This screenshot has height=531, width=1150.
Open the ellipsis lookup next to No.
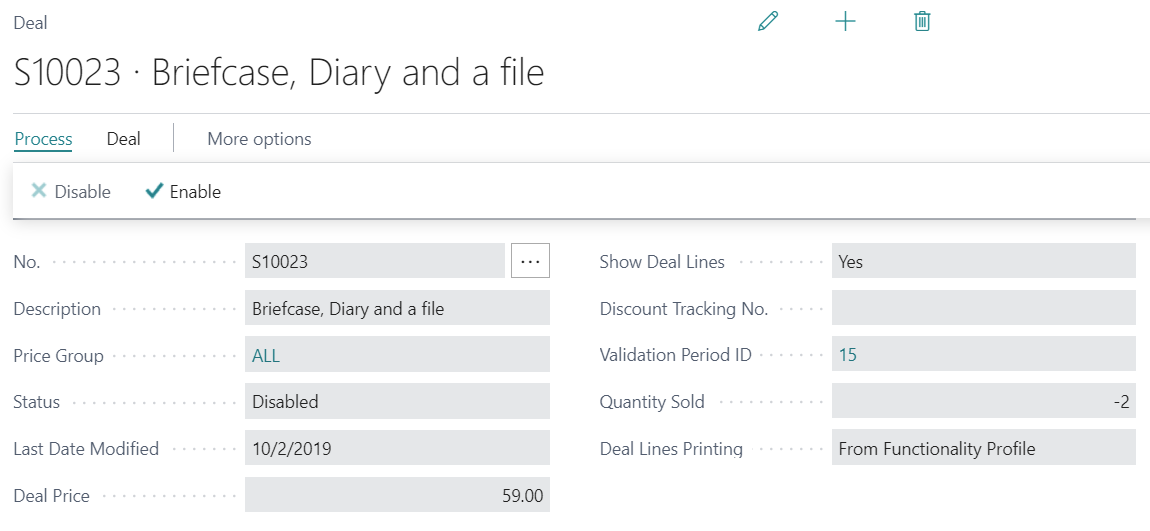(x=530, y=262)
